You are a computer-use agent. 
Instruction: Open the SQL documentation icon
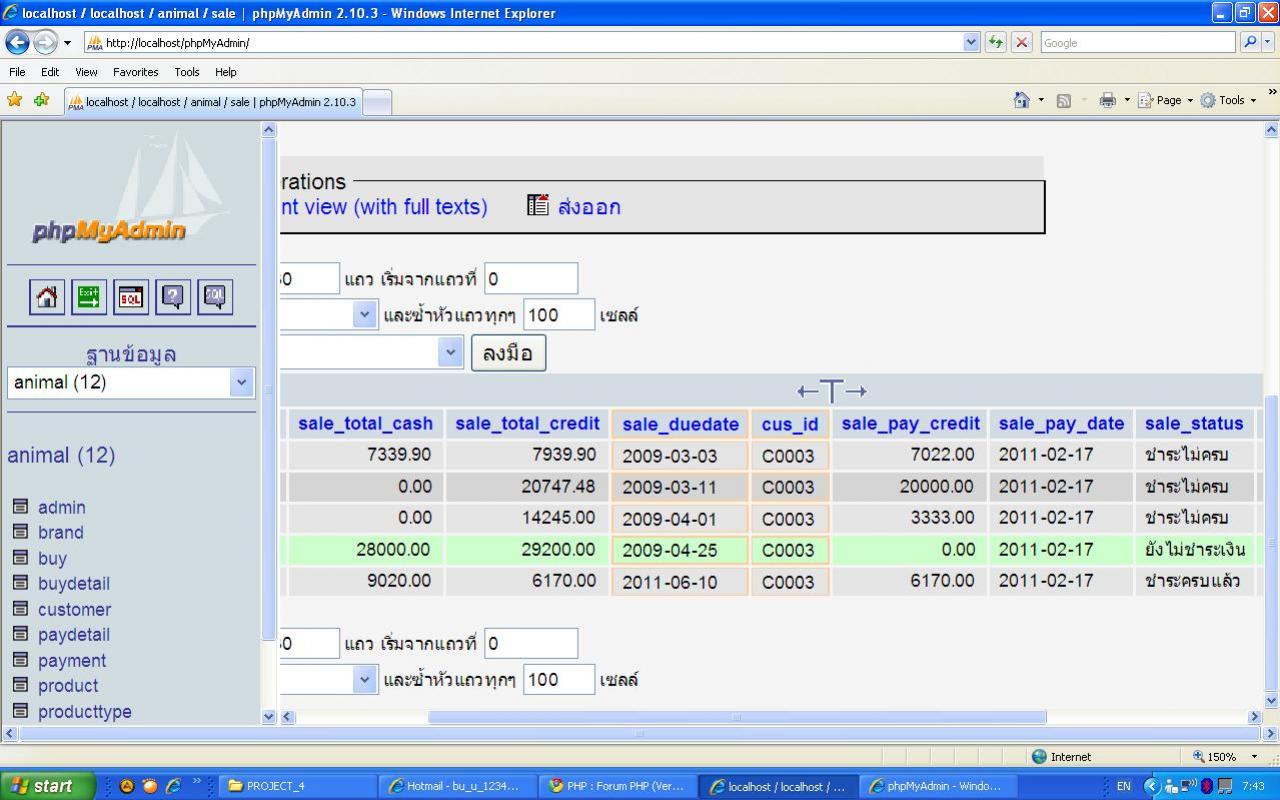[x=215, y=297]
